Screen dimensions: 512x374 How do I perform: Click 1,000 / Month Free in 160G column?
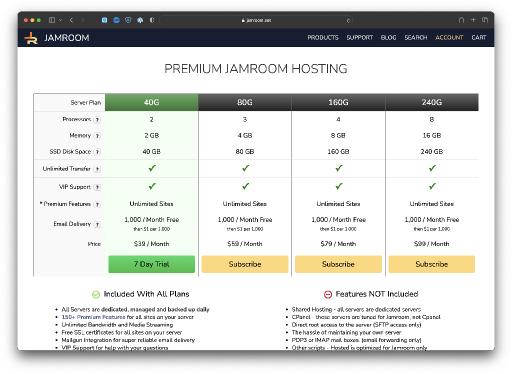[x=338, y=220]
